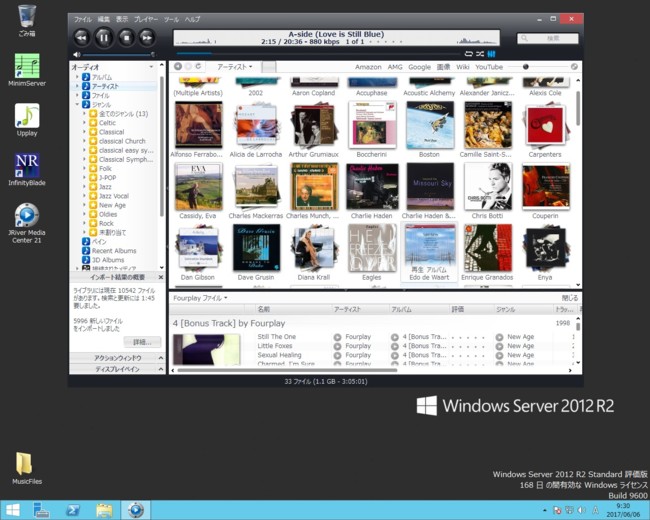Open the MusicFiles desktop folder
Viewport: 650px width, 520px height.
27,468
